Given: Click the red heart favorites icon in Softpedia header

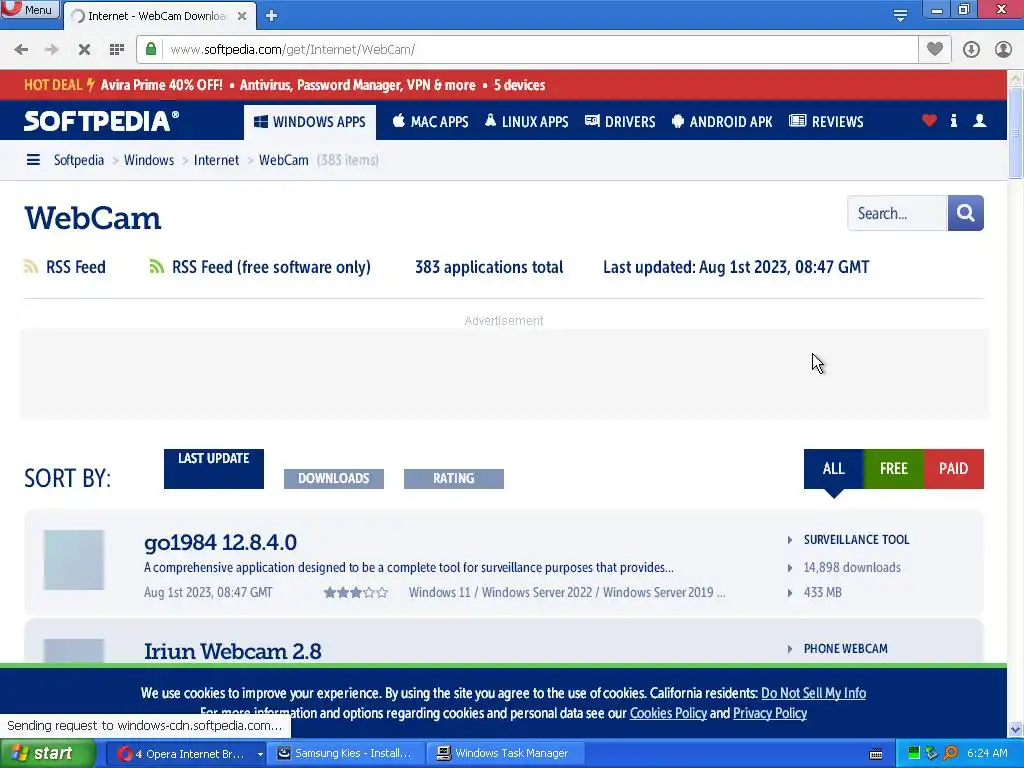Looking at the screenshot, I should 929,120.
